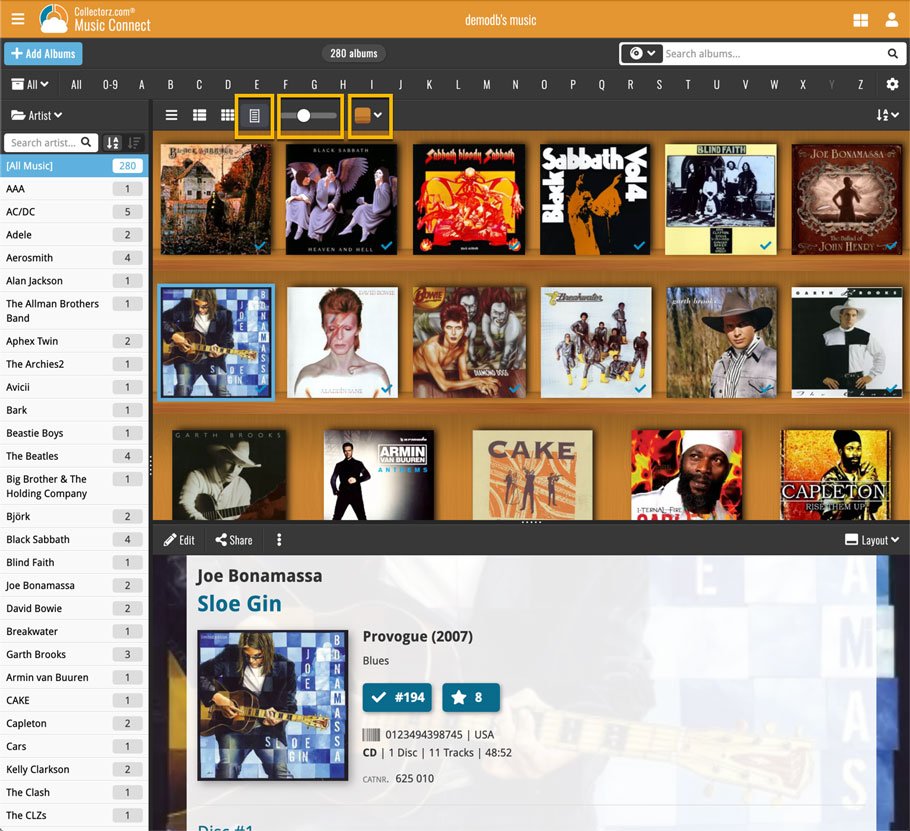The width and height of the screenshot is (910, 831).
Task: Toggle the #194 collection status badge
Action: pyautogui.click(x=394, y=697)
